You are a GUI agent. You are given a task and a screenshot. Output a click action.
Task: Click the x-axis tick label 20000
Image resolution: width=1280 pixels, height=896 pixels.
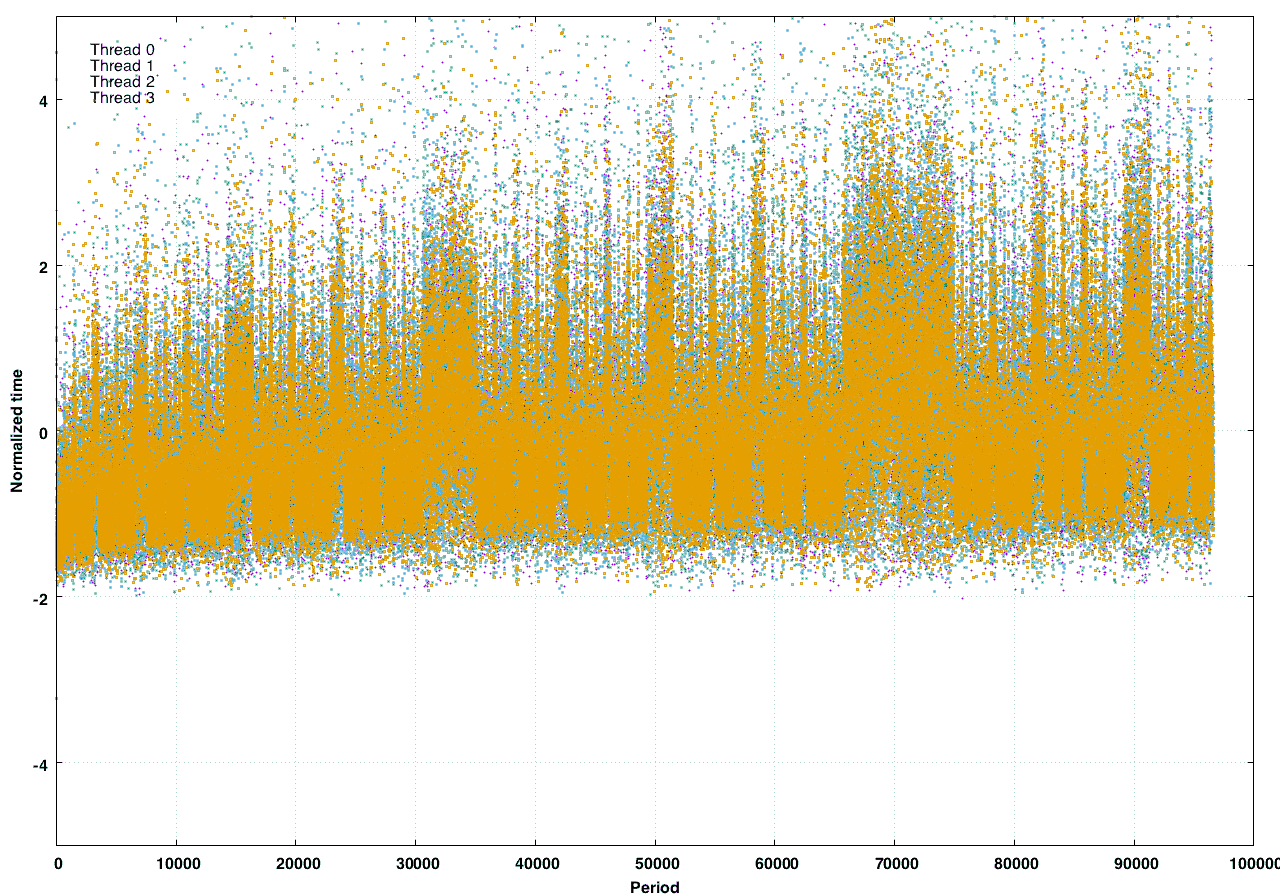296,862
